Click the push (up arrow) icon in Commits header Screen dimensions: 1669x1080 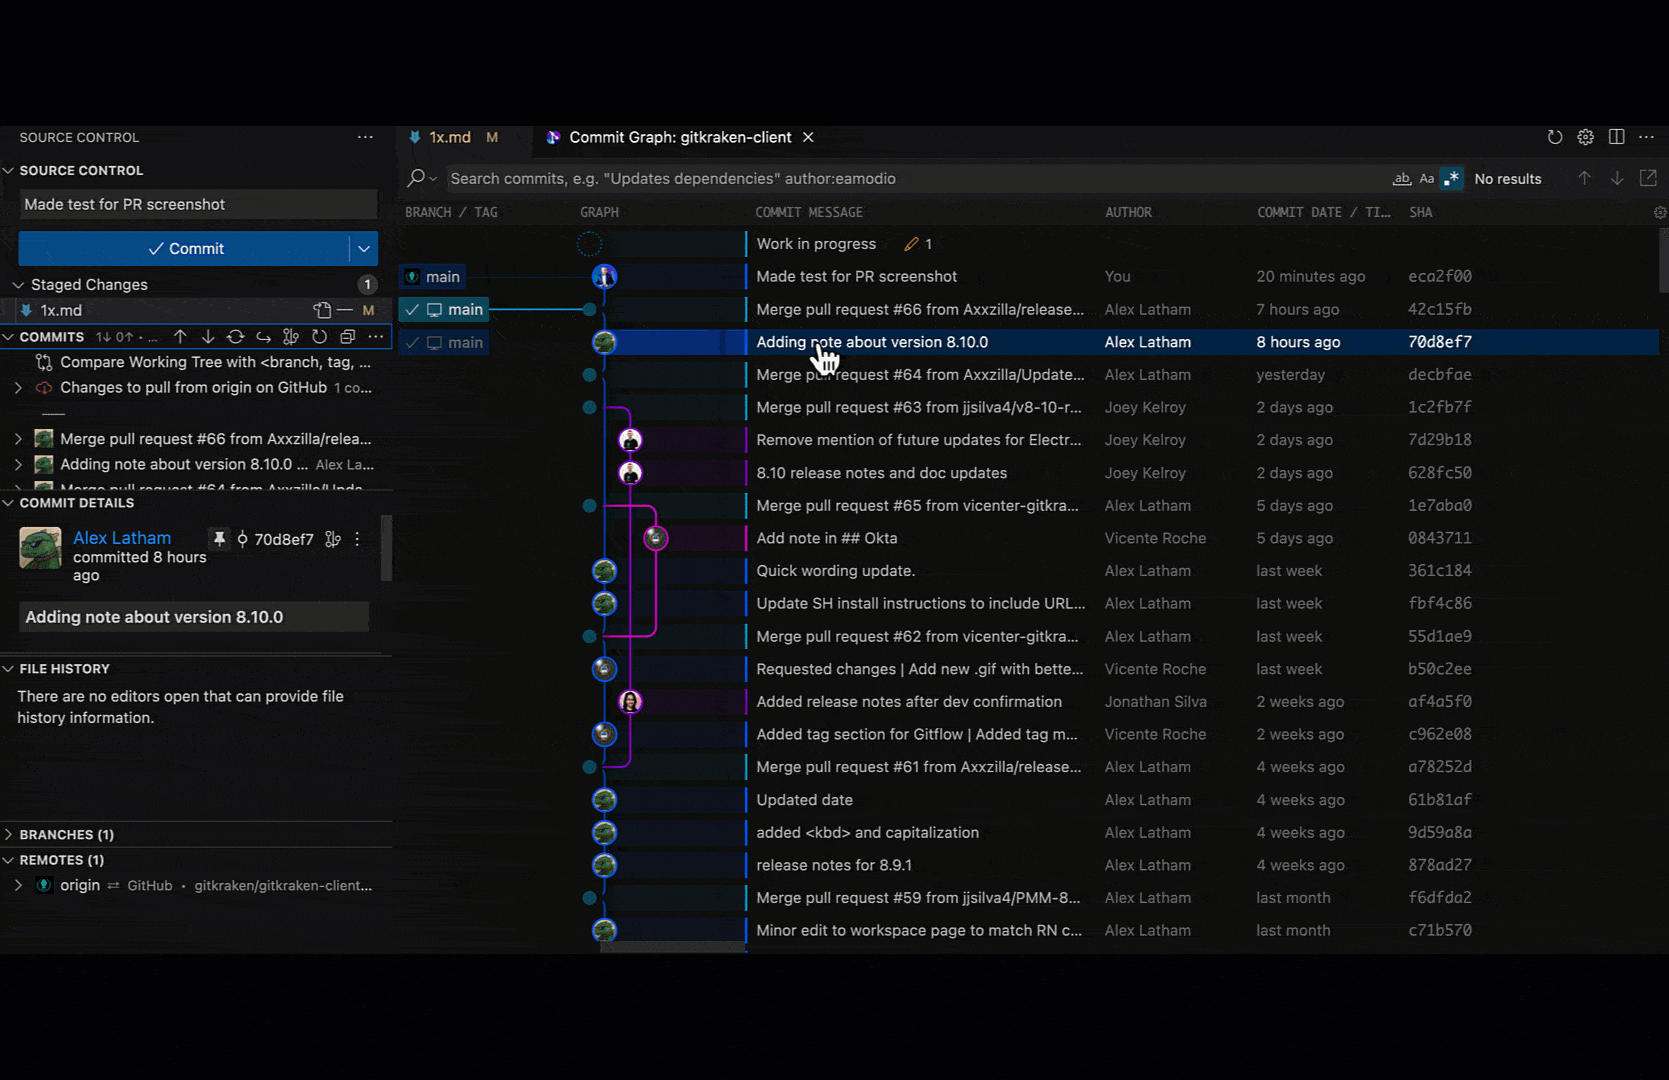pyautogui.click(x=180, y=337)
